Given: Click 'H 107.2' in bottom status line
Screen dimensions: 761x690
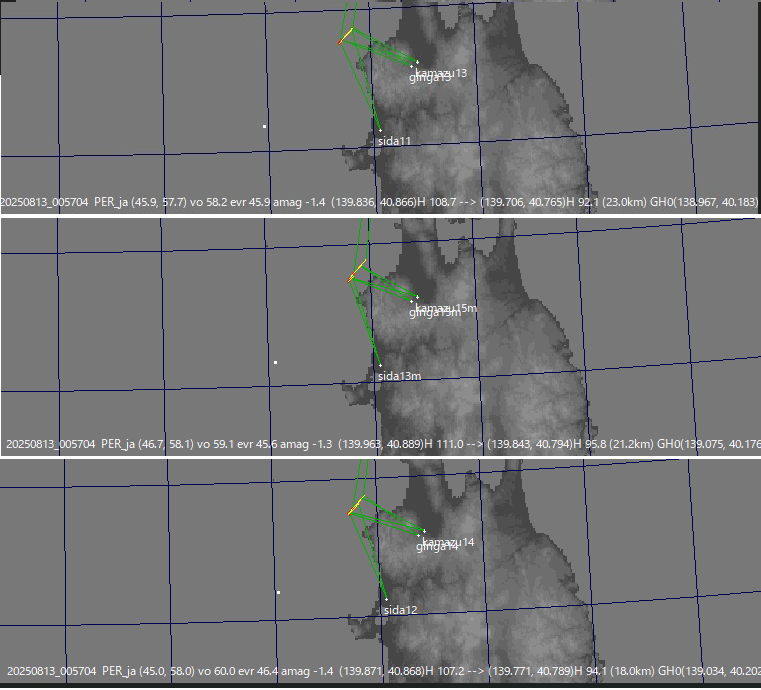Looking at the screenshot, I should [x=445, y=671].
